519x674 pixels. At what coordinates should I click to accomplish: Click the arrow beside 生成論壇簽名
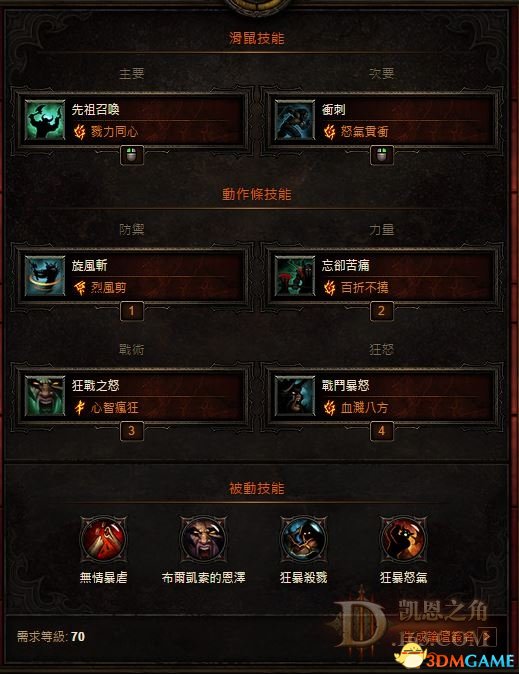coord(489,637)
